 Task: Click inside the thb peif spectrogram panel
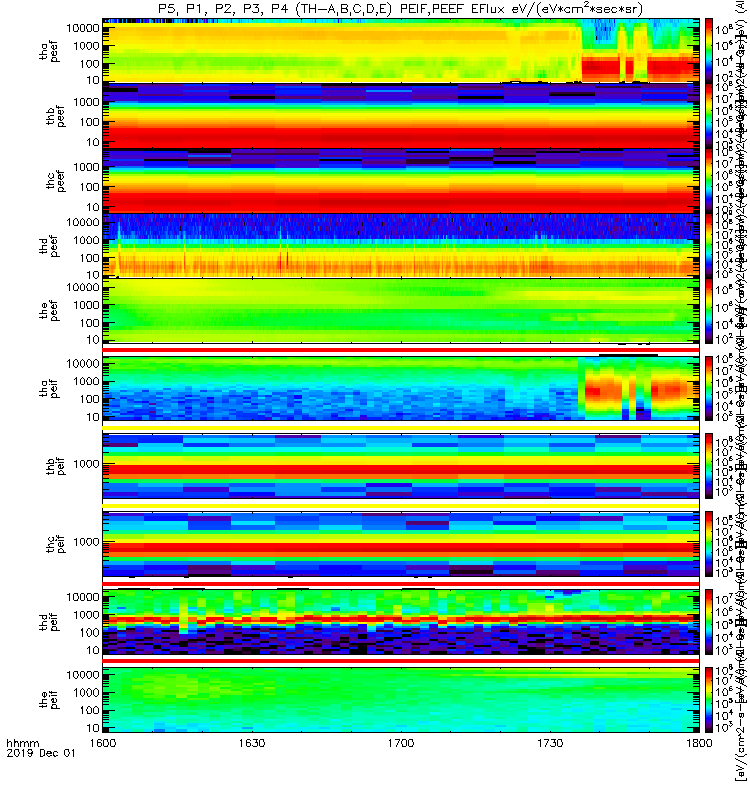(x=401, y=466)
